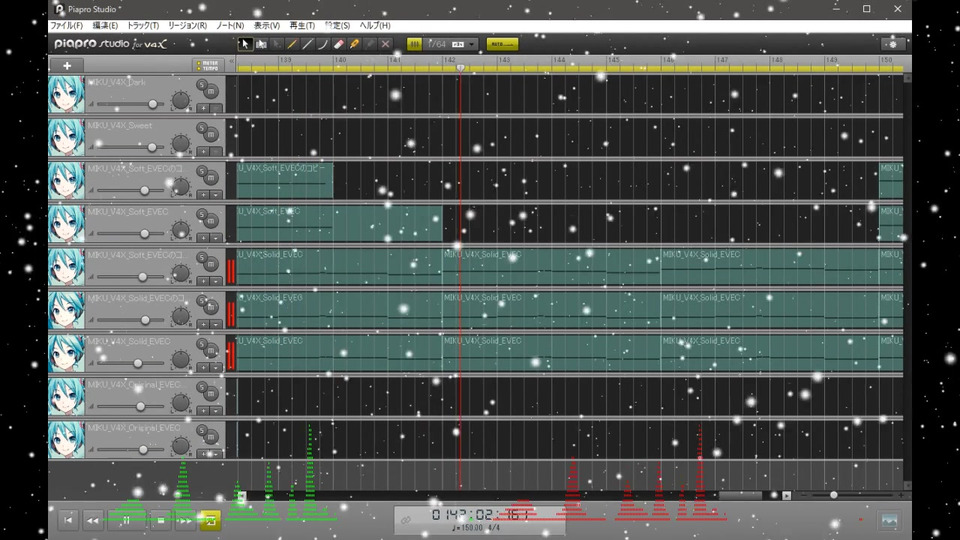Click the timeline zoom slider handle

coord(833,495)
